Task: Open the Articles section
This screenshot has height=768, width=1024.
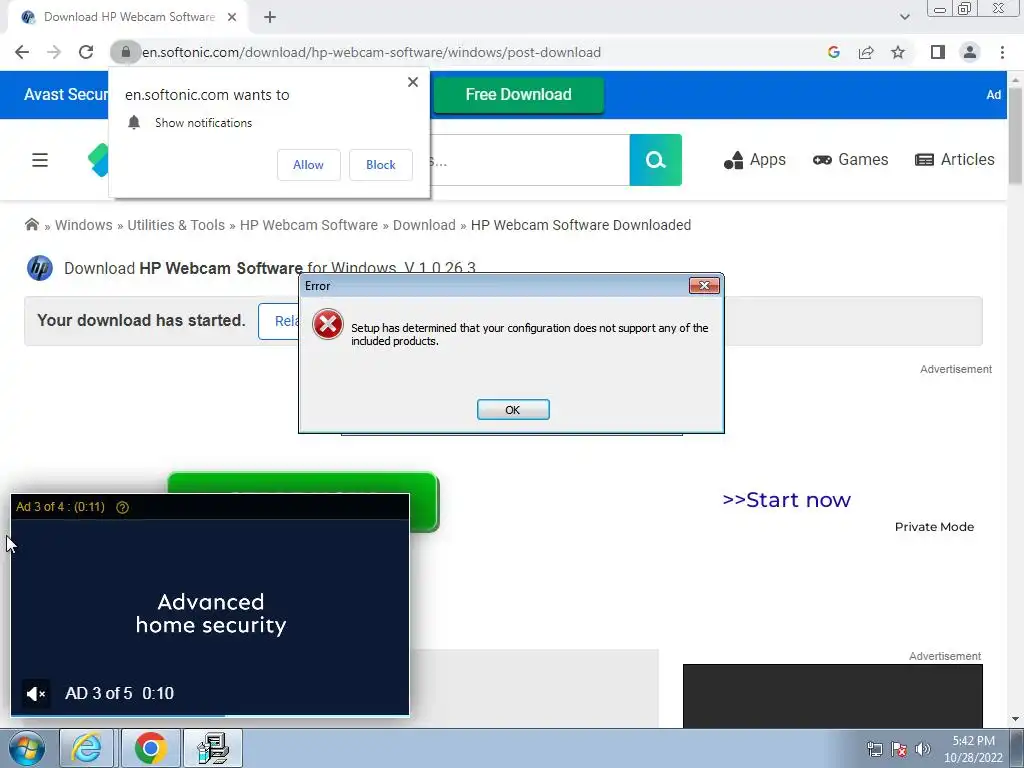Action: tap(955, 160)
